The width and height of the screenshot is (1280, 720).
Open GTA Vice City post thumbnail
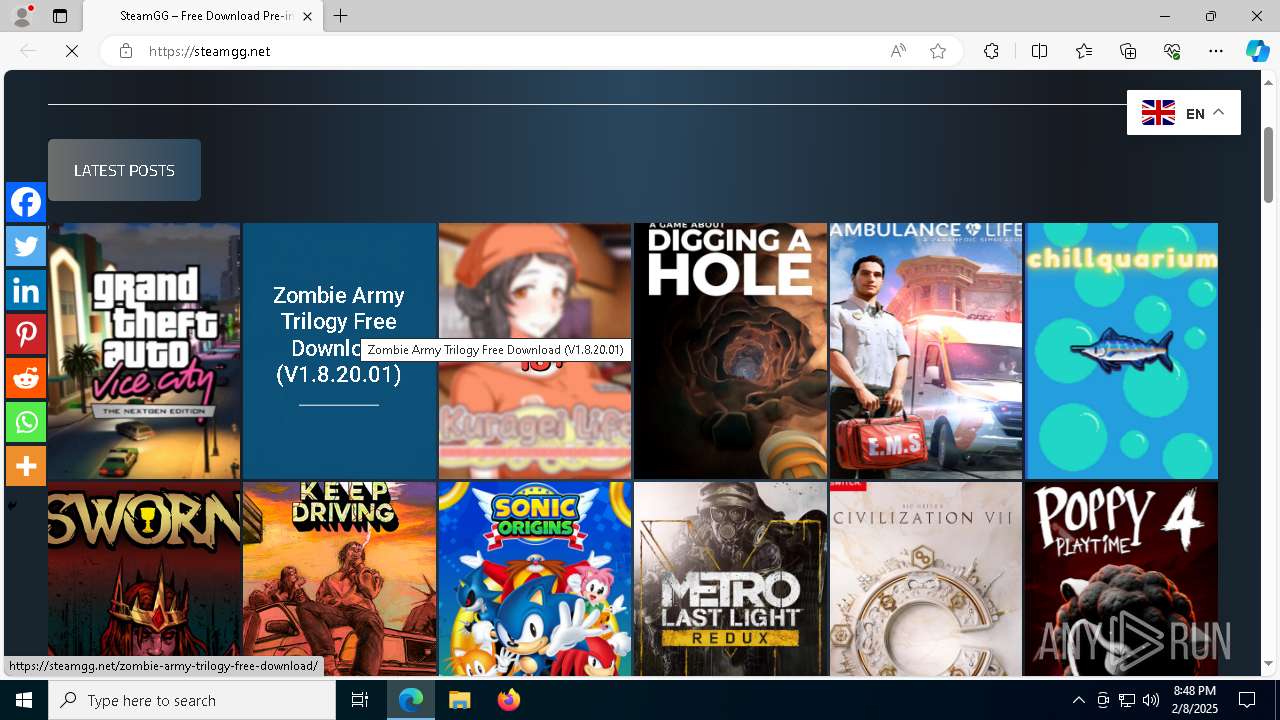pyautogui.click(x=144, y=351)
